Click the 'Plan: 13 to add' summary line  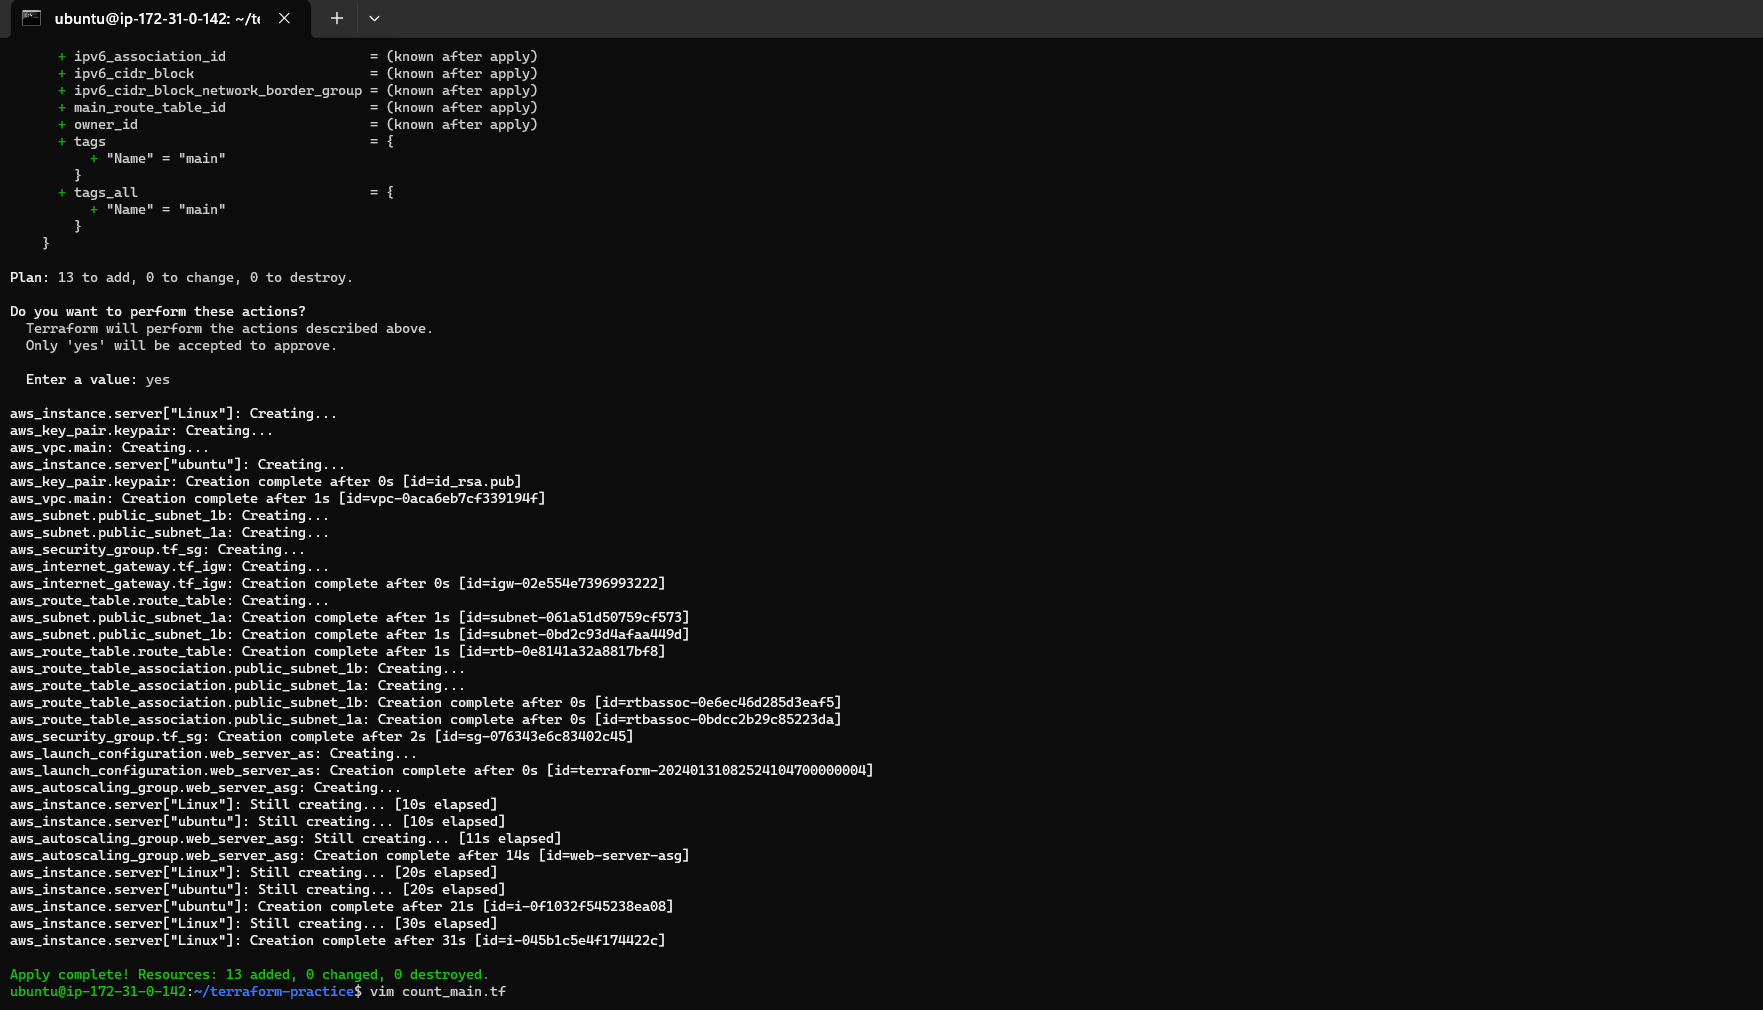[181, 277]
